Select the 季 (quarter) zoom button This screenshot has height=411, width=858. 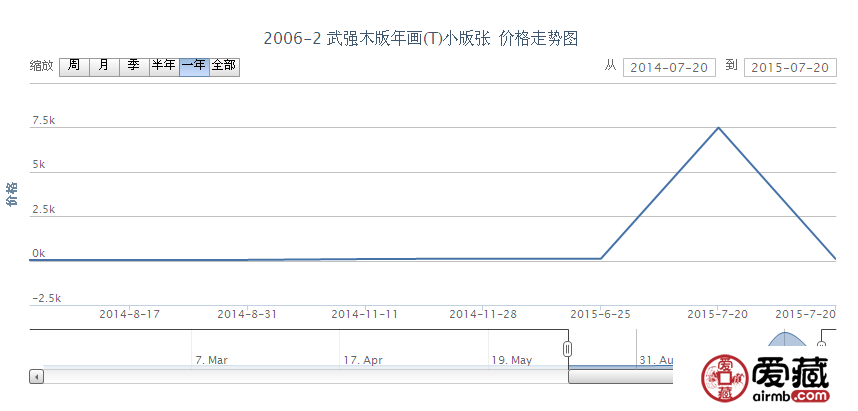(134, 67)
